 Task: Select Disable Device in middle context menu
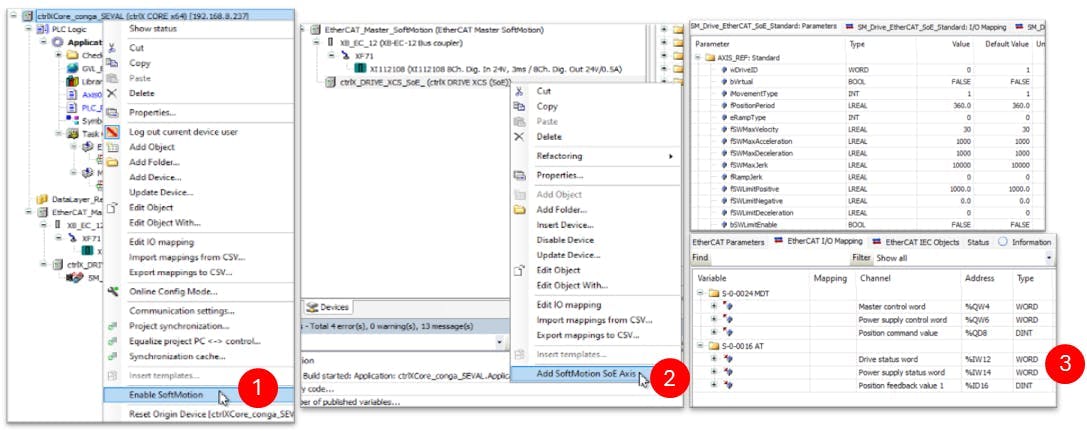pyautogui.click(x=565, y=240)
